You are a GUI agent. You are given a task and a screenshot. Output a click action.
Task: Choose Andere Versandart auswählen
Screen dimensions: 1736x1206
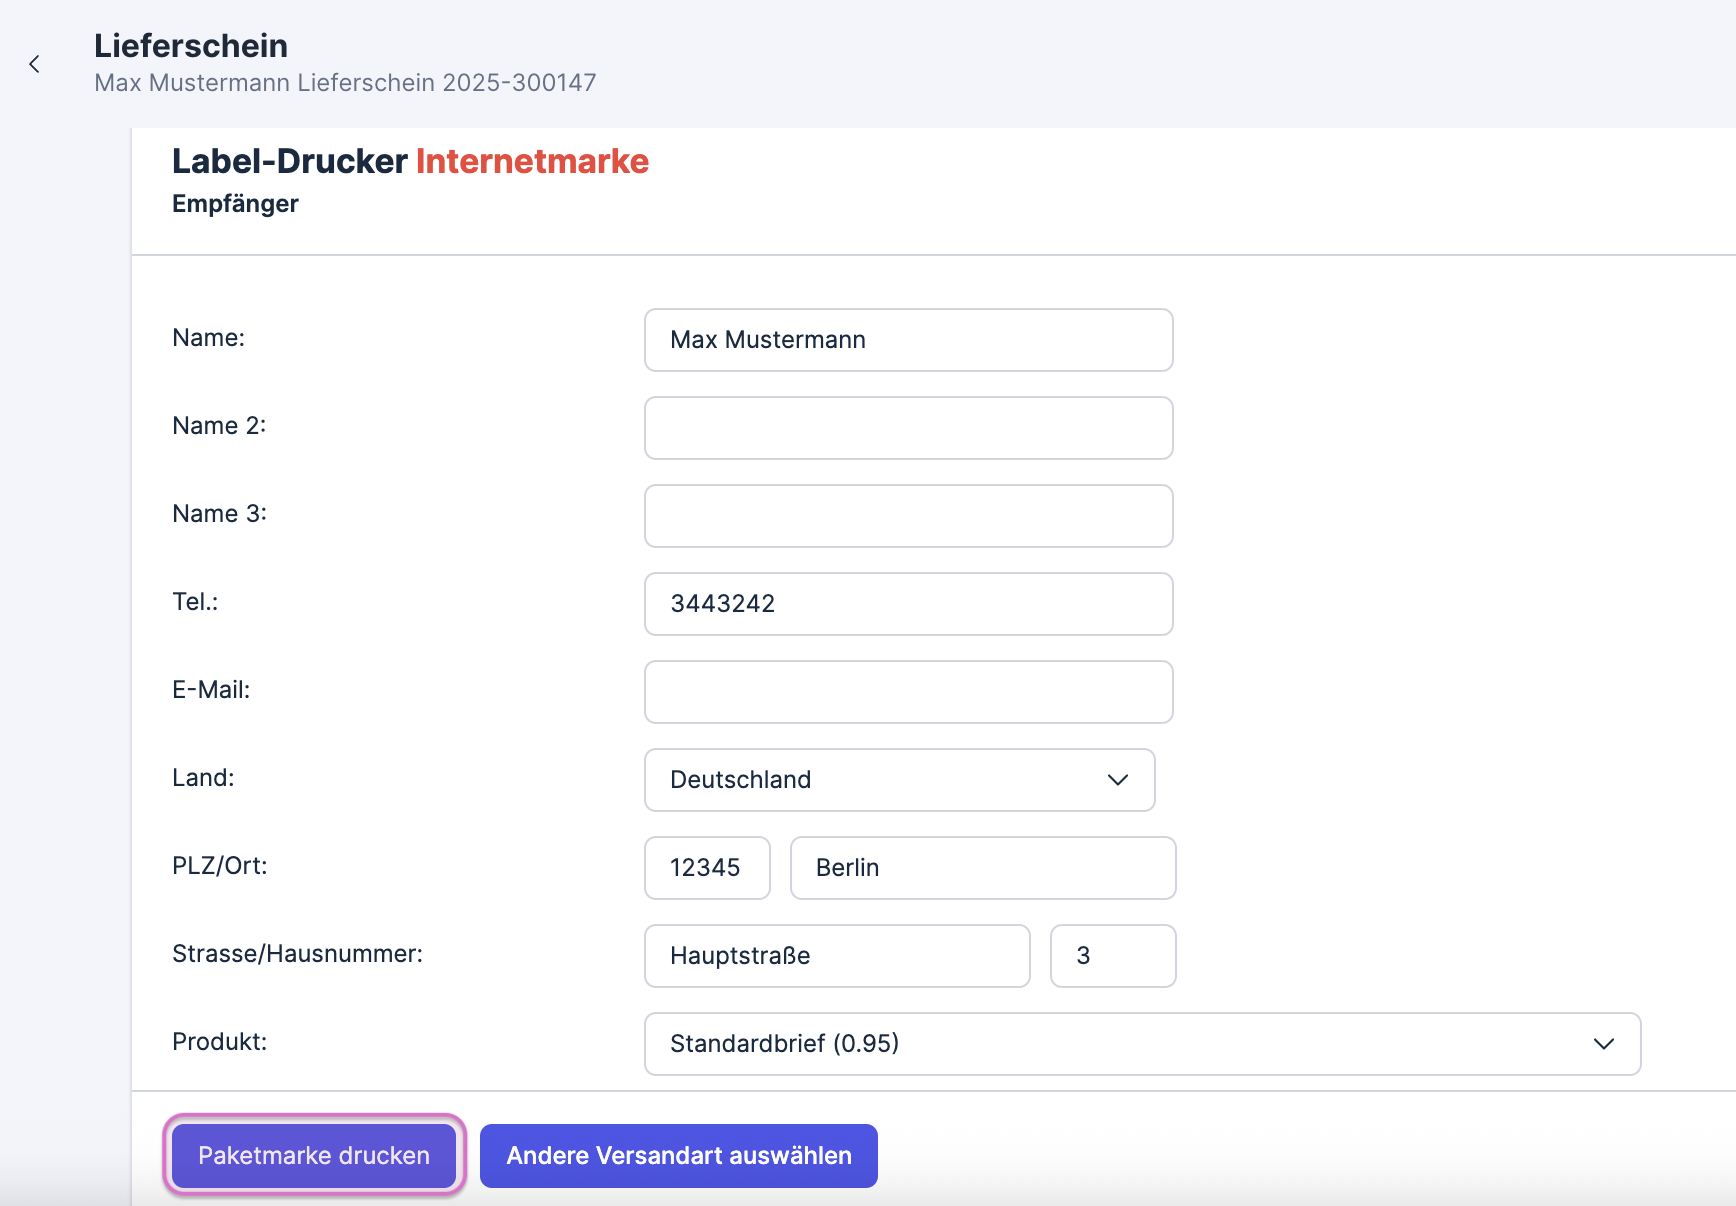click(x=678, y=1156)
